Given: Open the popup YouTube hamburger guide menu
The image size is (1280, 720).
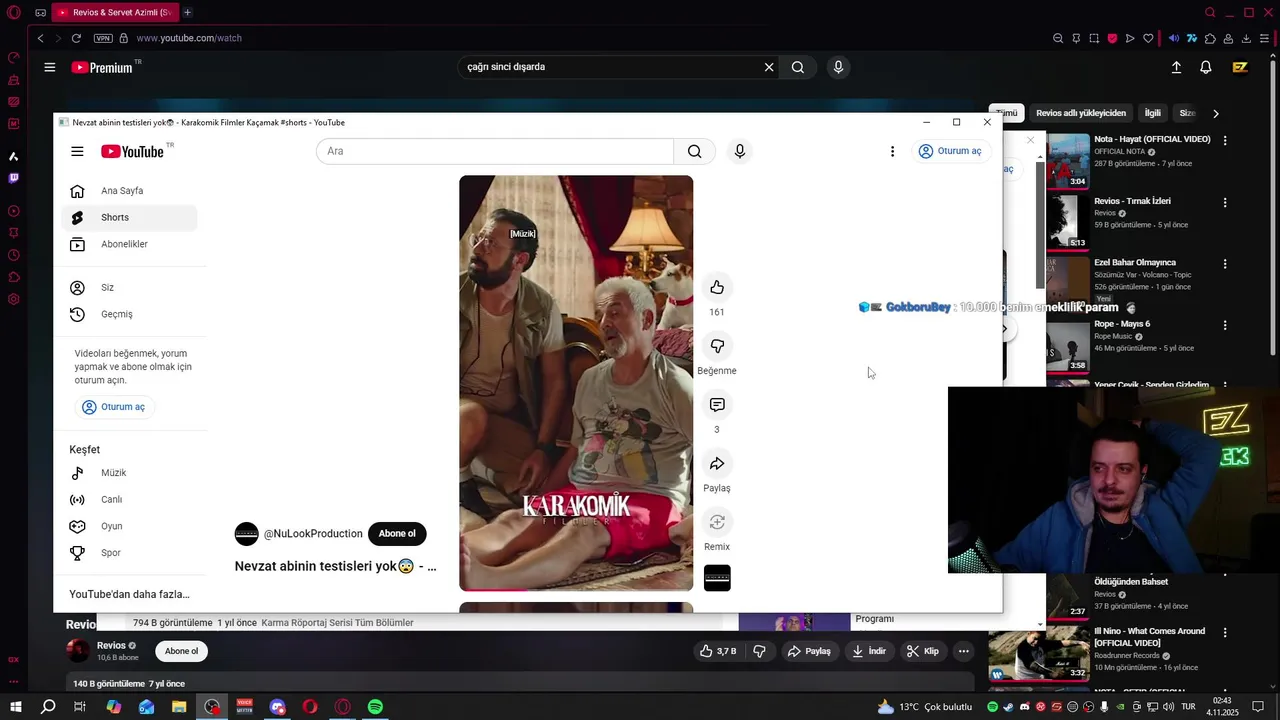Looking at the screenshot, I should click(x=77, y=151).
